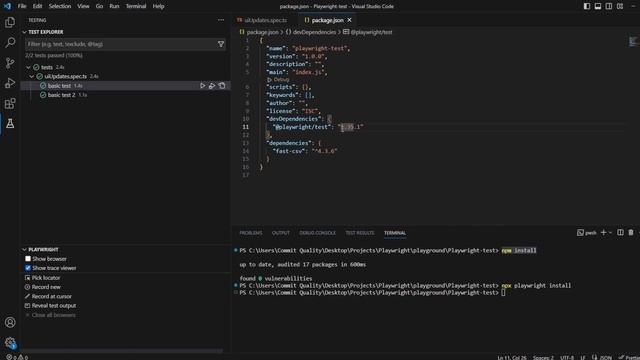Image resolution: width=640 pixels, height=360 pixels.
Task: Open the Selection menu
Action: pos(60,6)
